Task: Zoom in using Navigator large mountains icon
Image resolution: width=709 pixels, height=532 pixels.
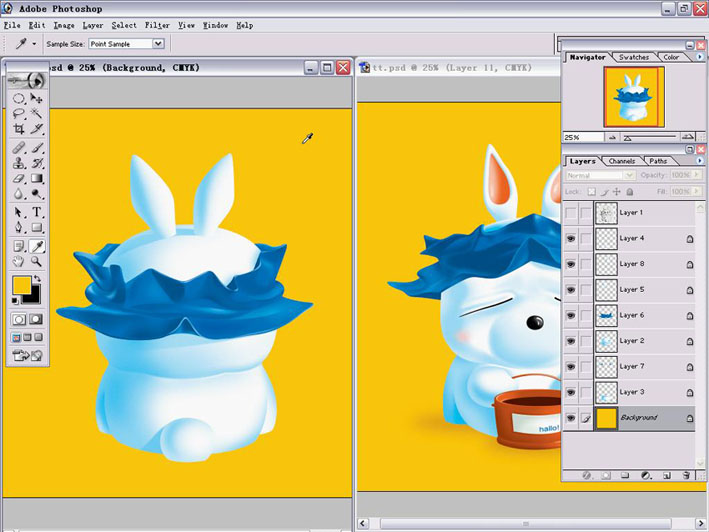Action: pyautogui.click(x=688, y=137)
